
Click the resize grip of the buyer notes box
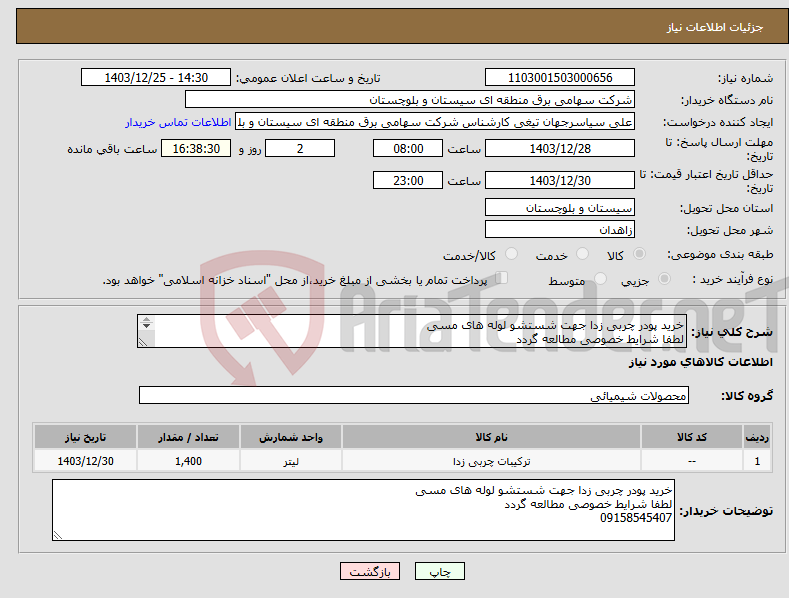(58, 536)
